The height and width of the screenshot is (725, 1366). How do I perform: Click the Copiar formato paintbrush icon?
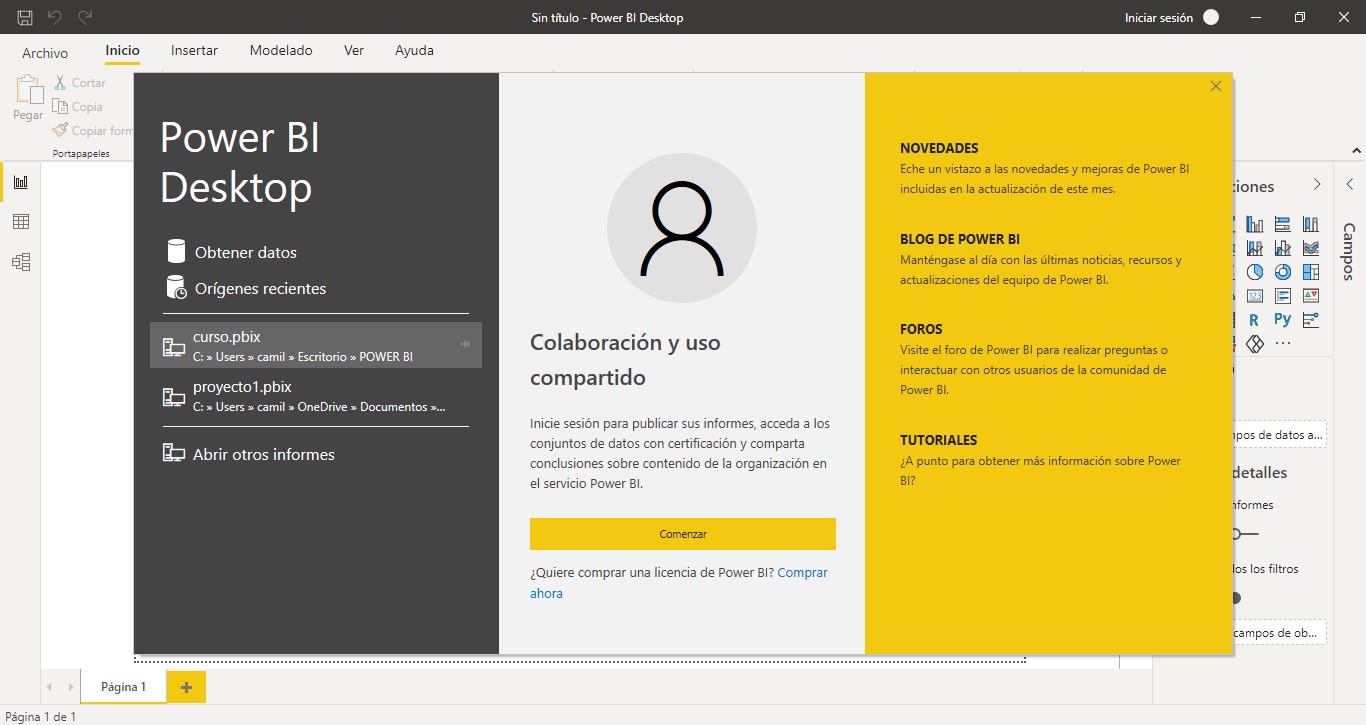pos(61,131)
